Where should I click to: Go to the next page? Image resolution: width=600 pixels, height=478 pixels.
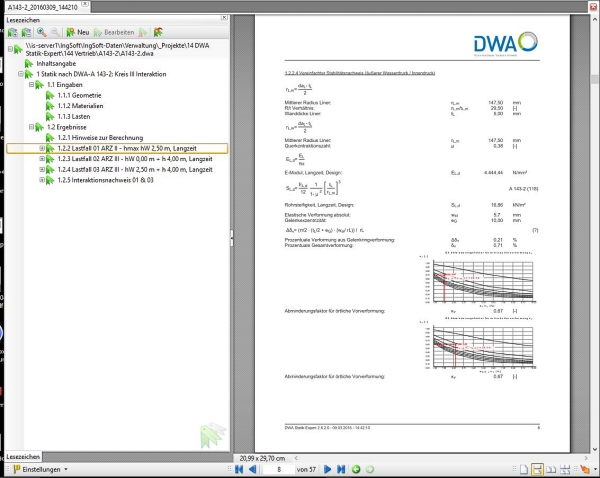point(326,469)
